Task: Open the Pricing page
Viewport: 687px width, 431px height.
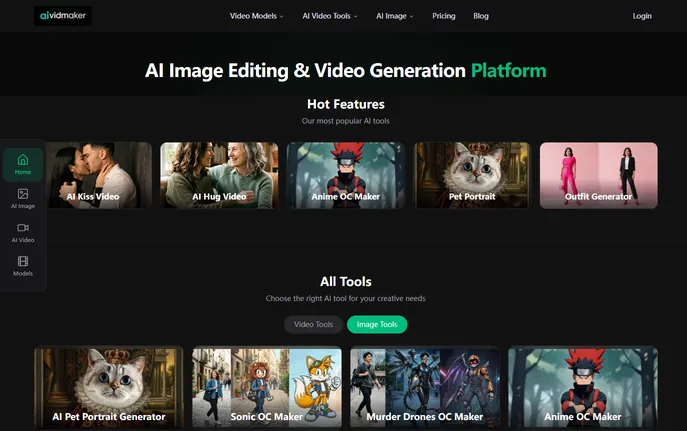Action: [444, 16]
